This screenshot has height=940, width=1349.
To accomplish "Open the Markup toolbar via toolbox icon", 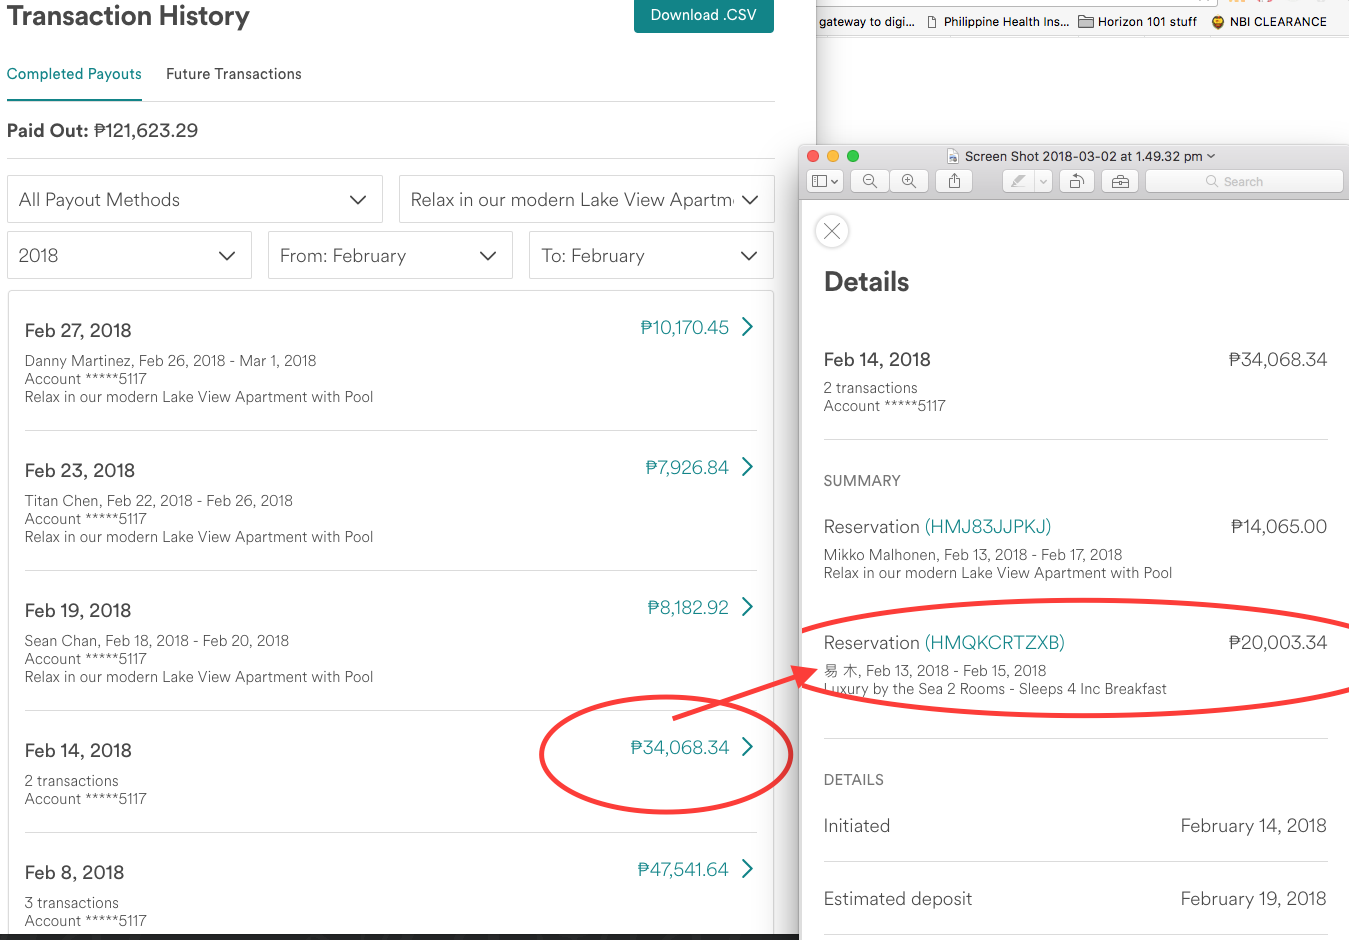I will (x=1119, y=181).
